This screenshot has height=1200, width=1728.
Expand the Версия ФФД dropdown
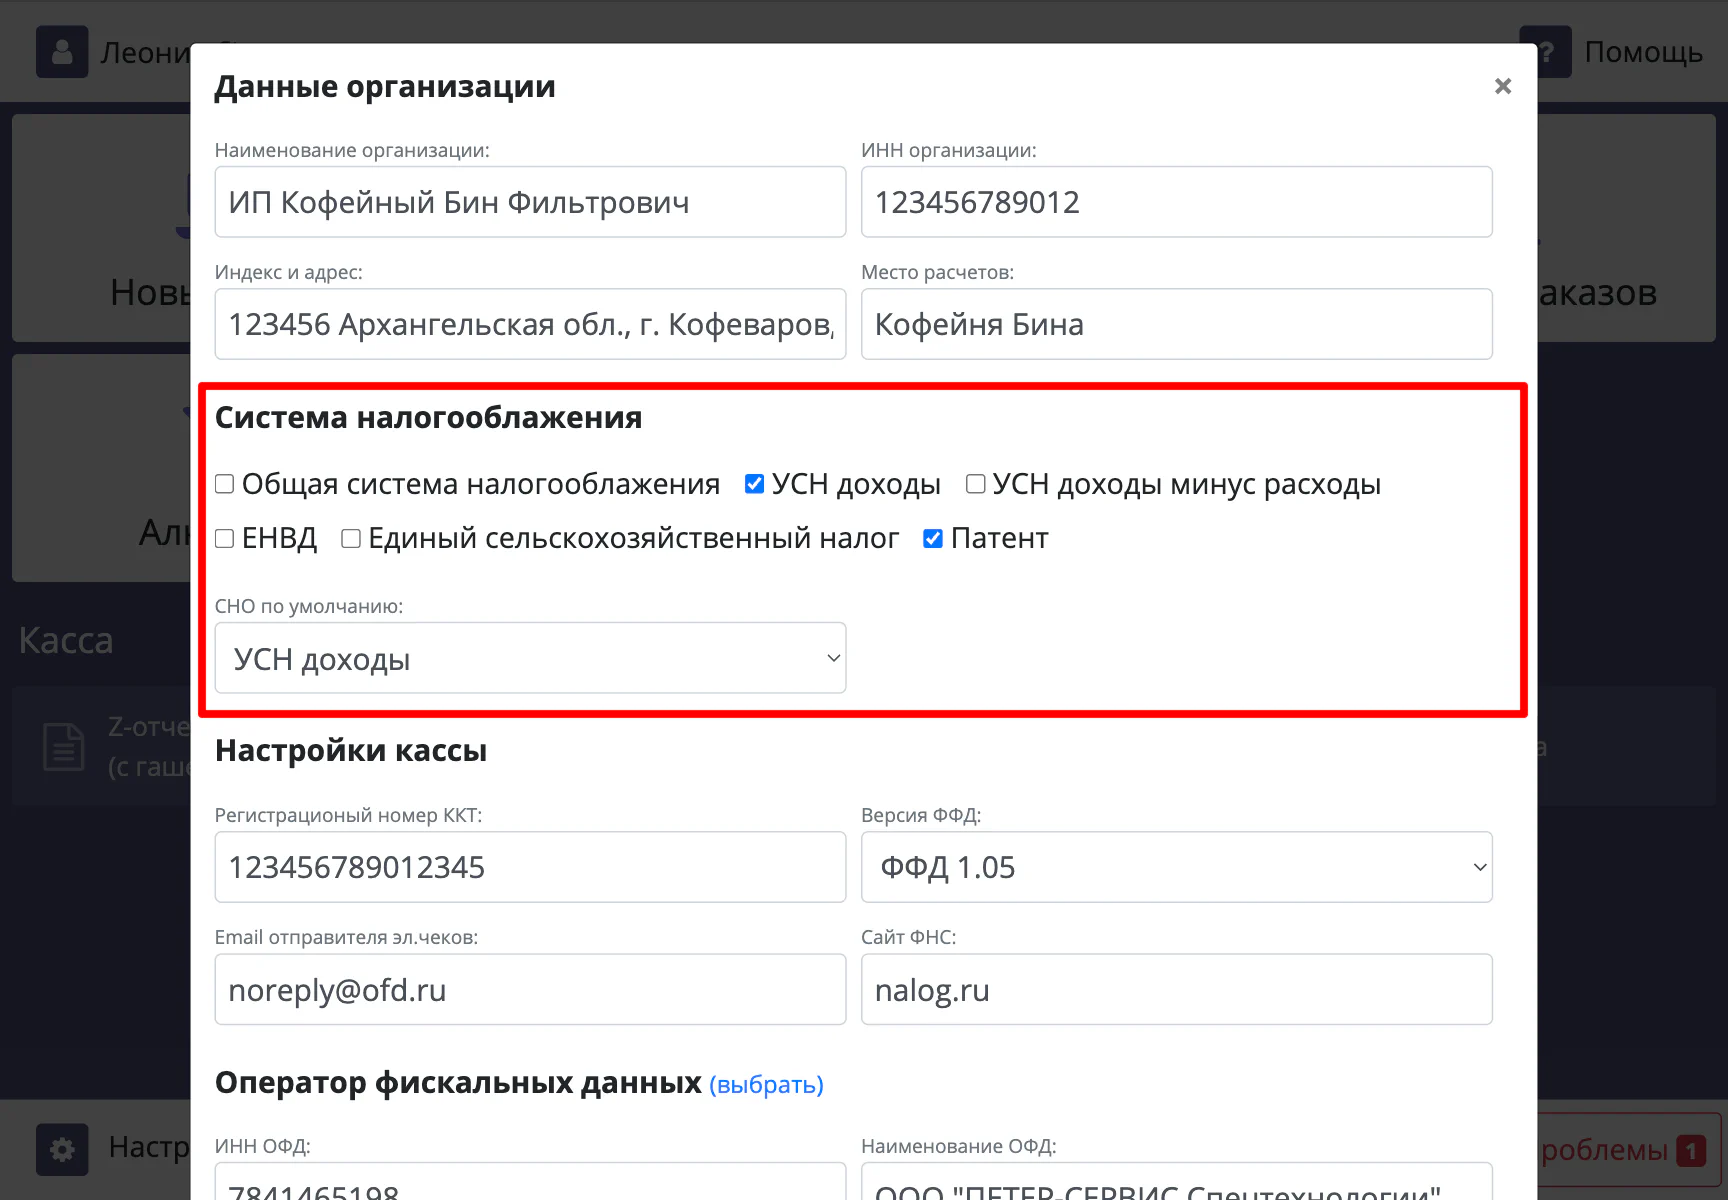pyautogui.click(x=1176, y=867)
